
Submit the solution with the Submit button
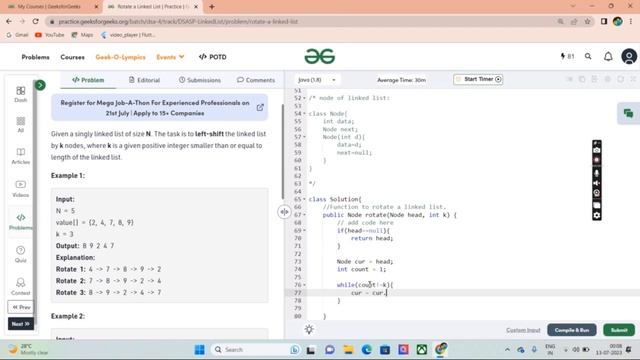[x=619, y=330]
